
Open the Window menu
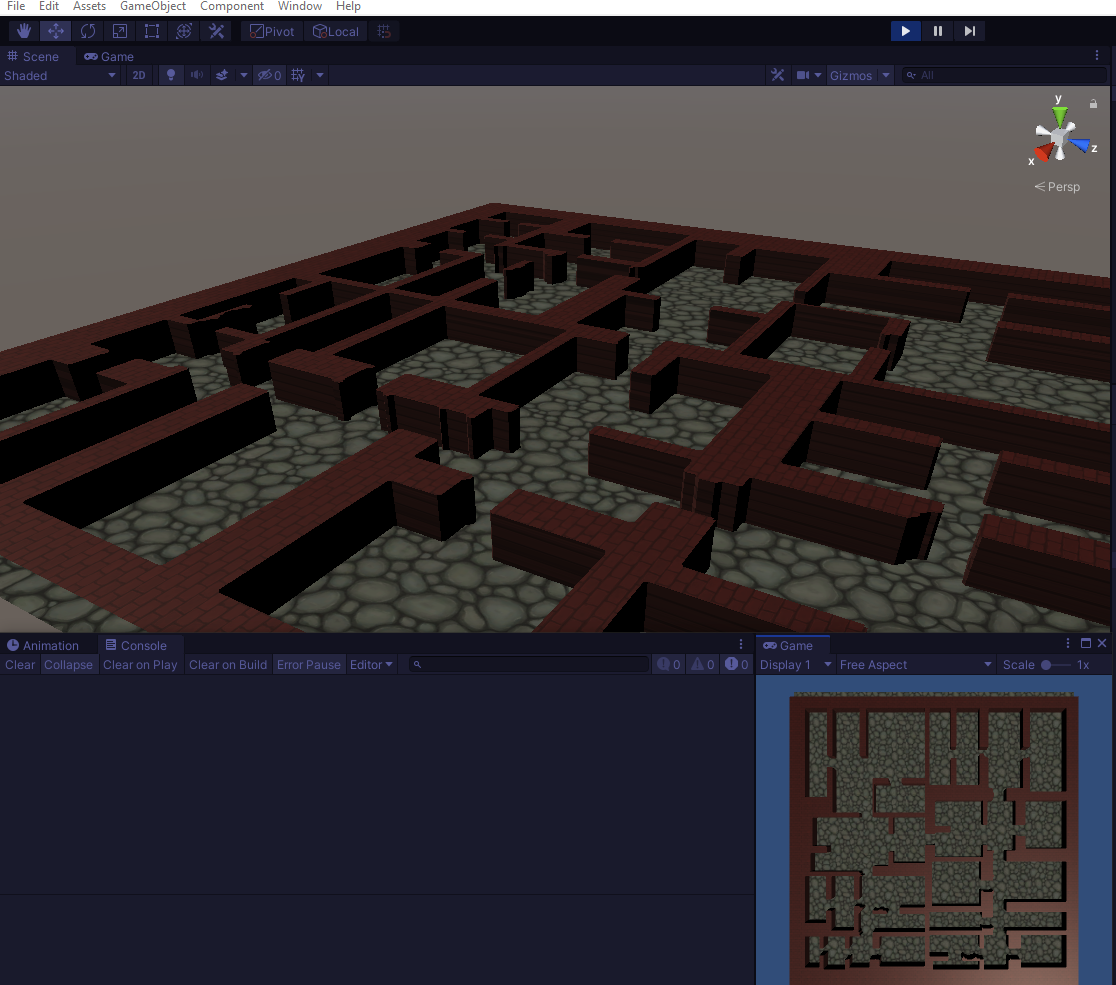point(300,6)
